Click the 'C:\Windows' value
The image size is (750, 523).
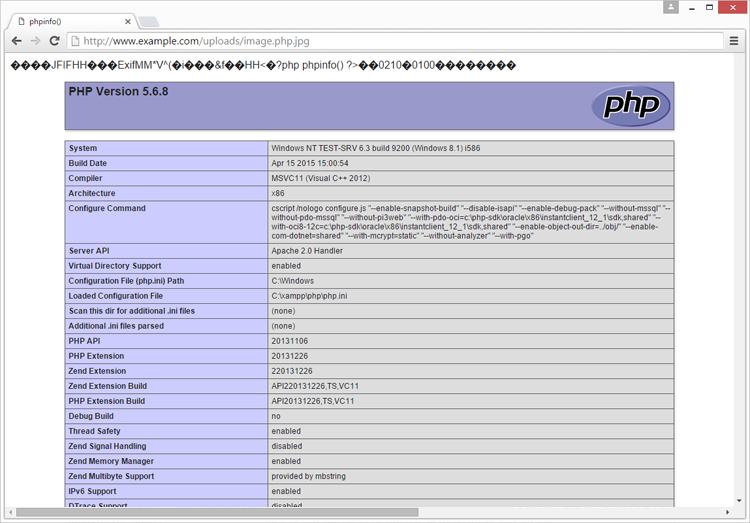[x=293, y=281]
